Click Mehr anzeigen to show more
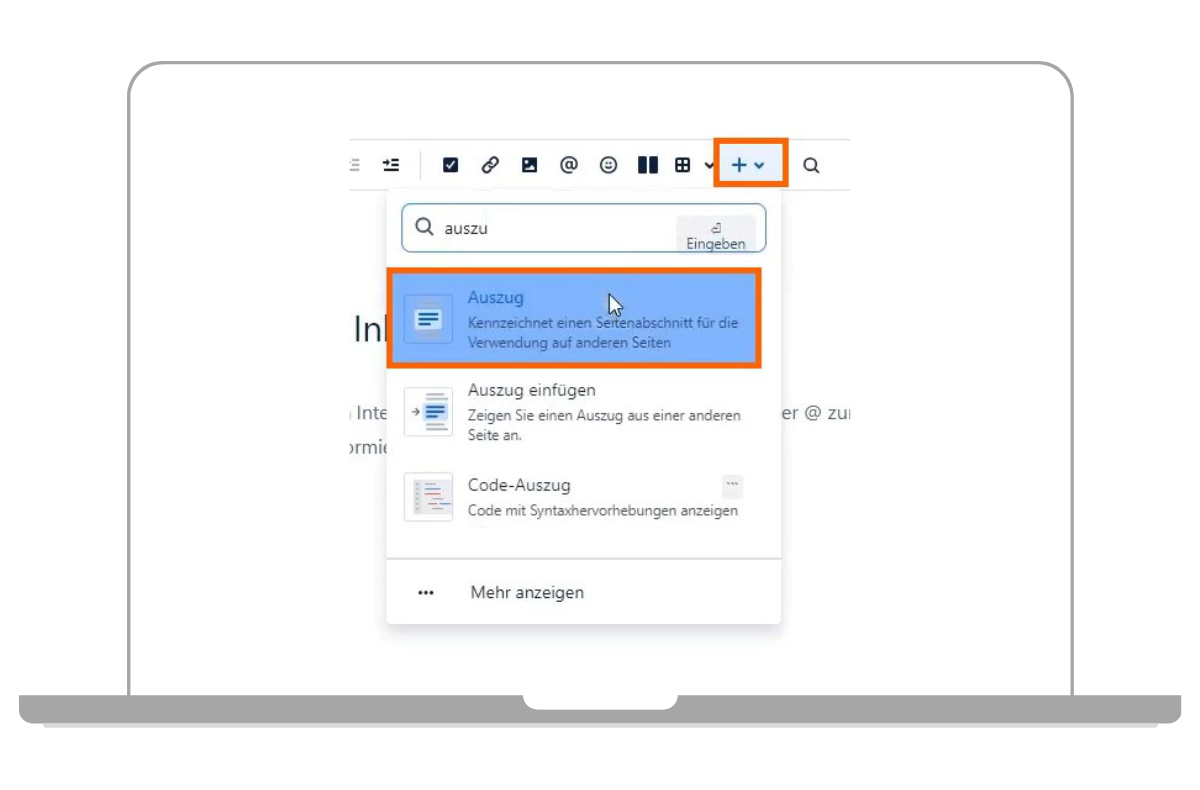The width and height of the screenshot is (1200, 790). [527, 592]
